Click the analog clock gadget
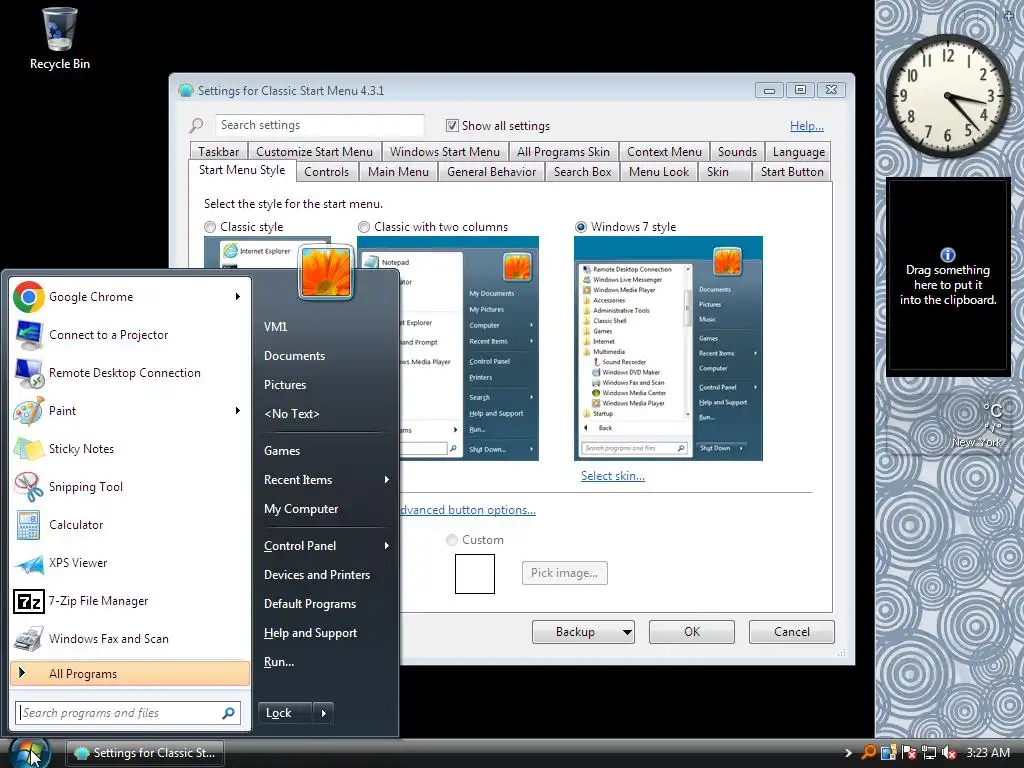The width and height of the screenshot is (1024, 768). pyautogui.click(x=948, y=97)
